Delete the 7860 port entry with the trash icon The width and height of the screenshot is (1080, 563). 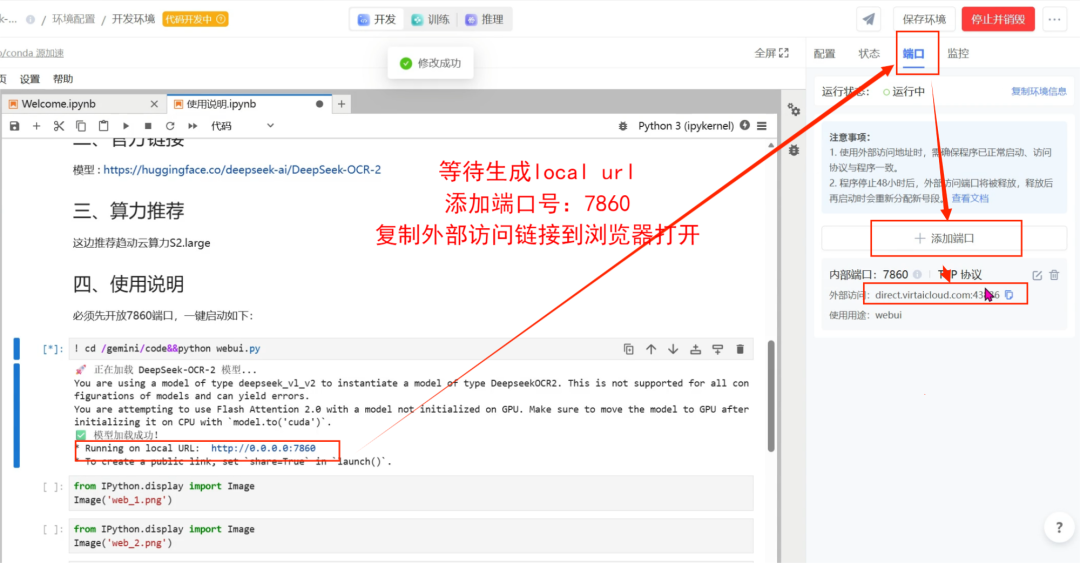[x=1055, y=275]
